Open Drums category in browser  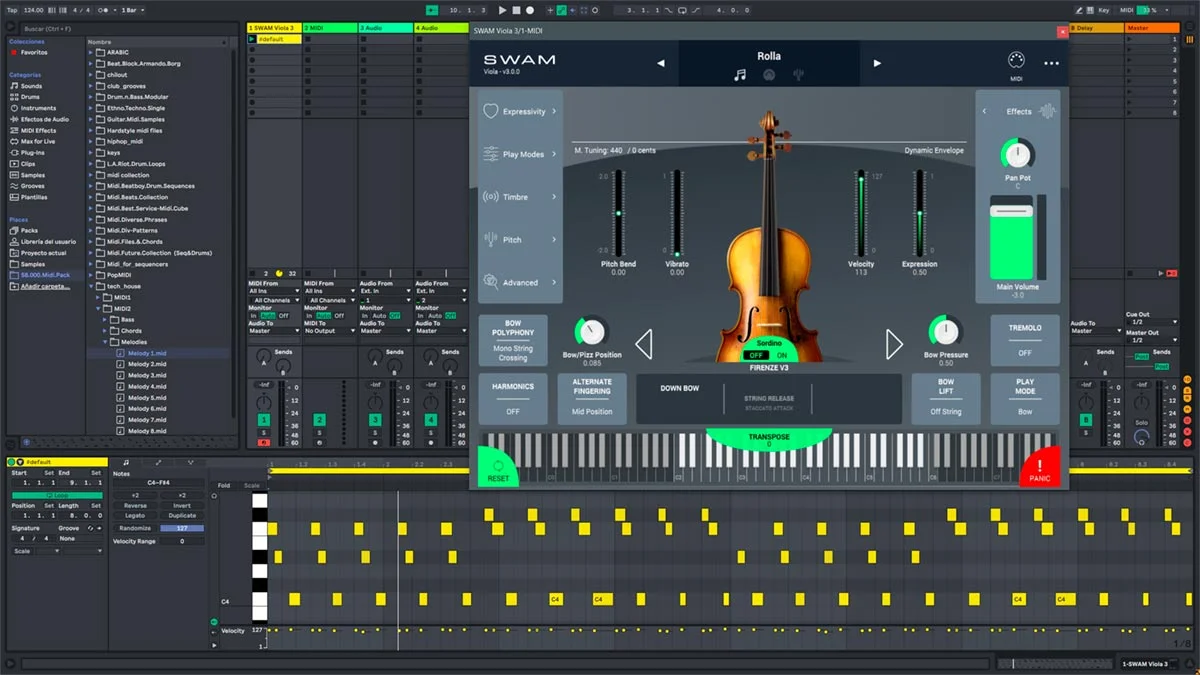30,97
